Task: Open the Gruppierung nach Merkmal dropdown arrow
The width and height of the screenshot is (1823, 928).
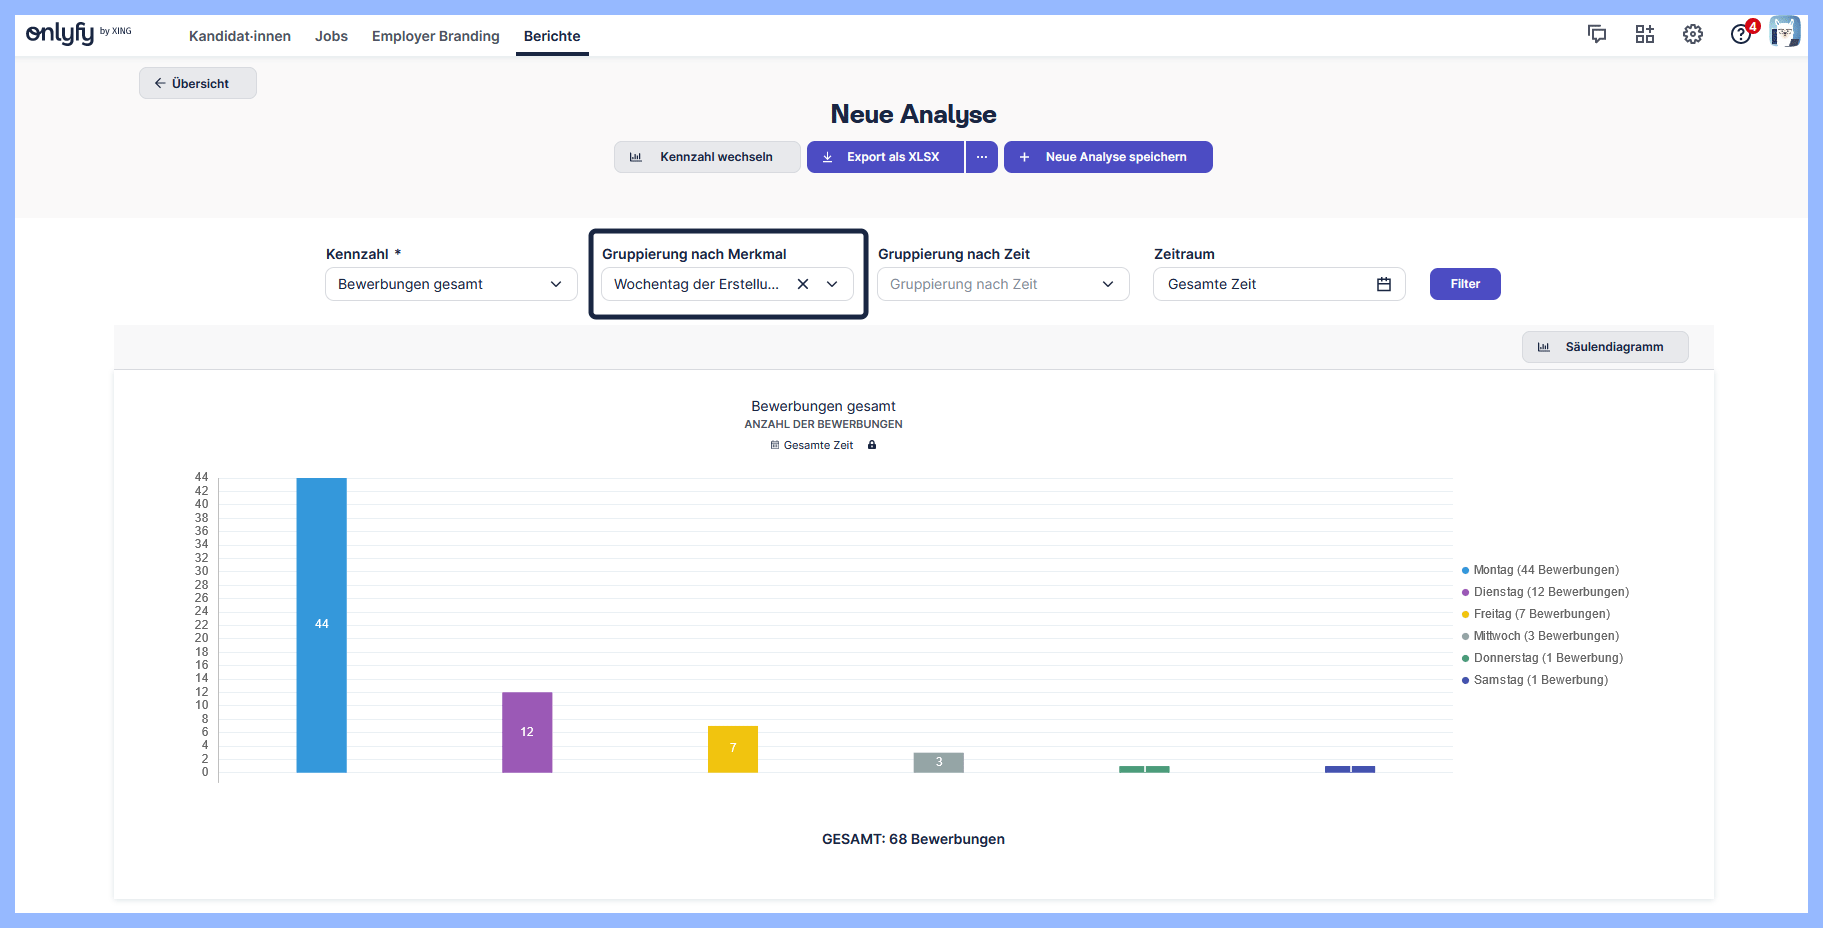Action: (x=832, y=284)
